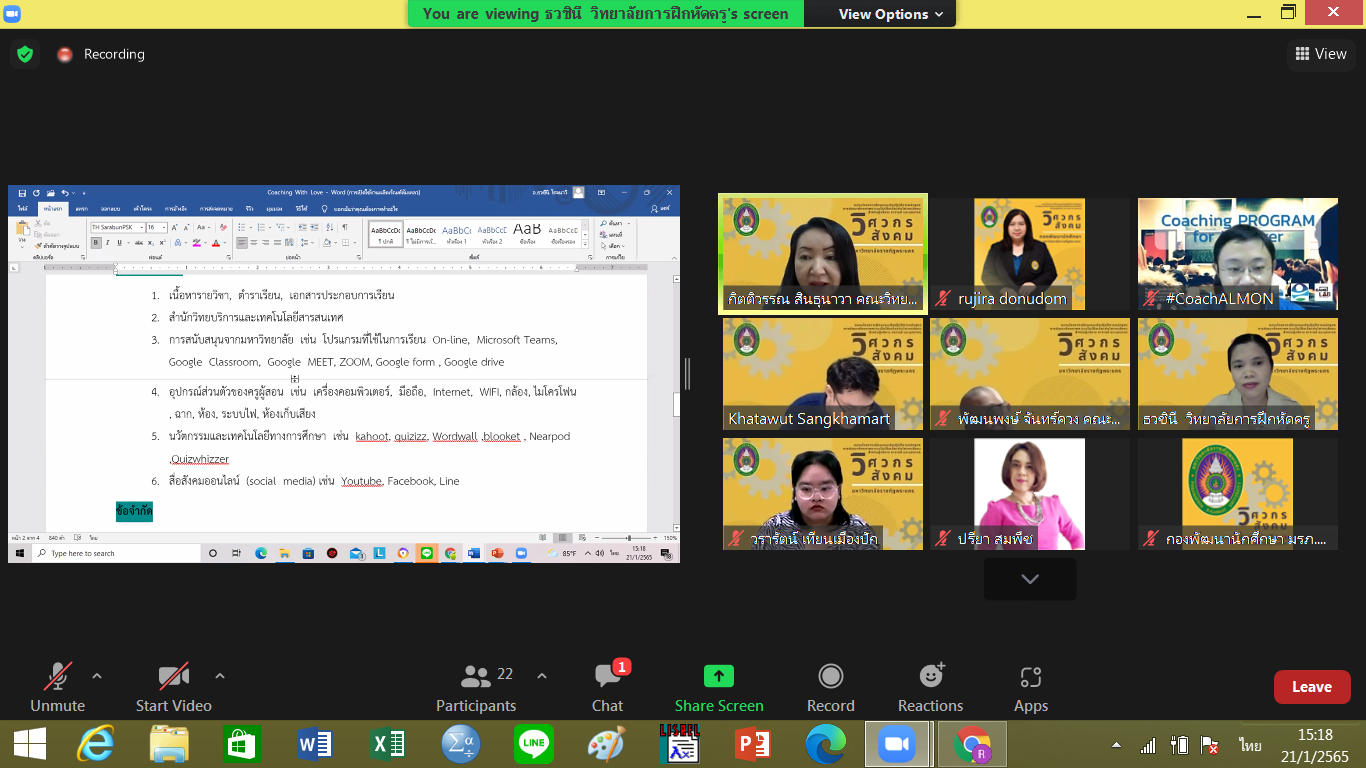Open LISREL program from the taskbar

click(x=679, y=744)
